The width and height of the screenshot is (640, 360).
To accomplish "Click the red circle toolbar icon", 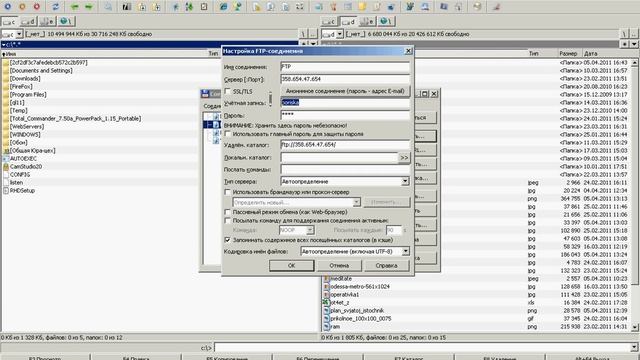I will click(x=37, y=7).
